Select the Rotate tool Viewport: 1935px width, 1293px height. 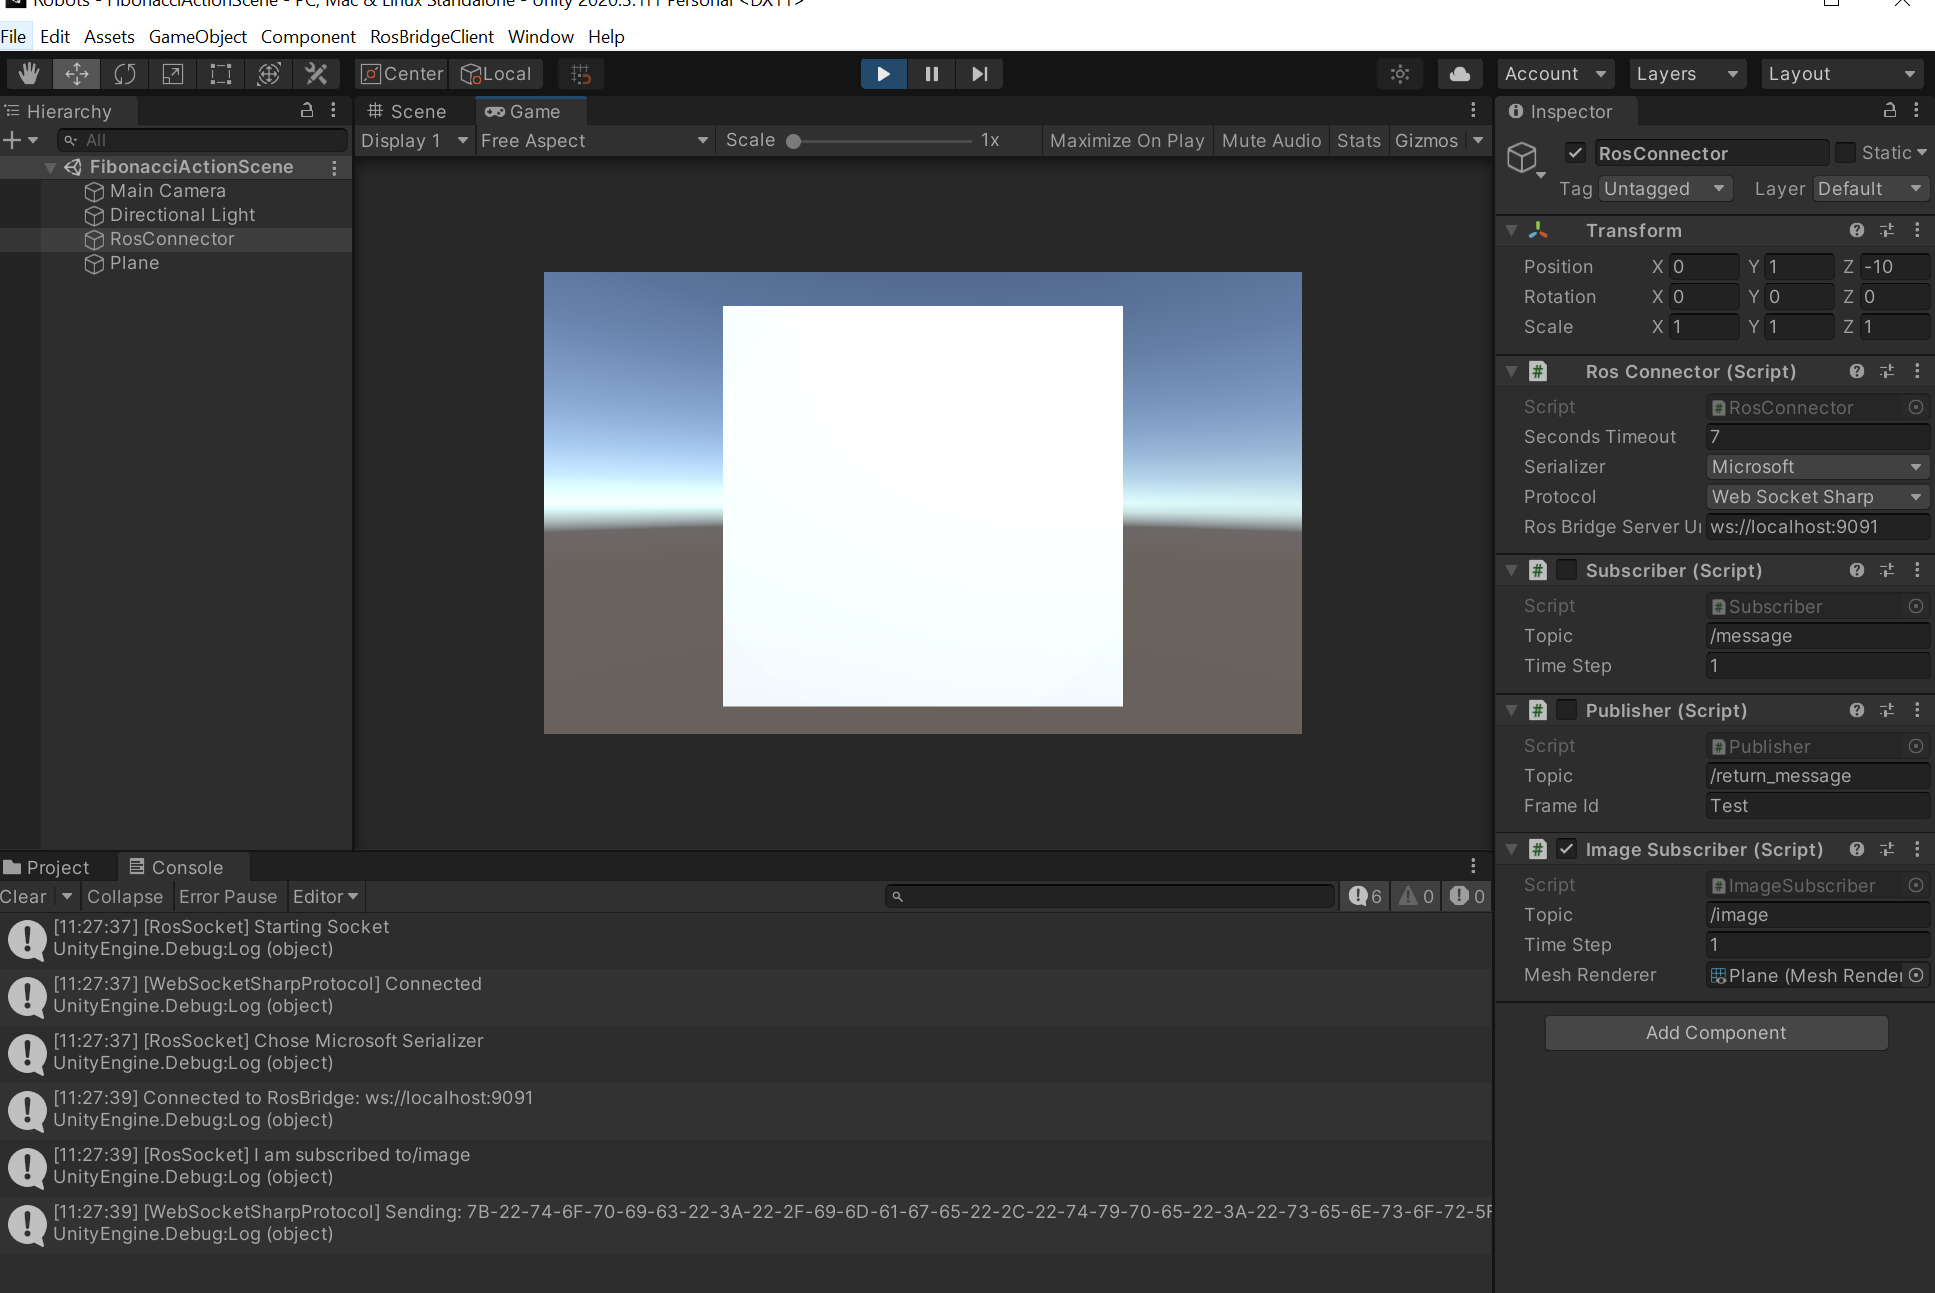[x=124, y=73]
